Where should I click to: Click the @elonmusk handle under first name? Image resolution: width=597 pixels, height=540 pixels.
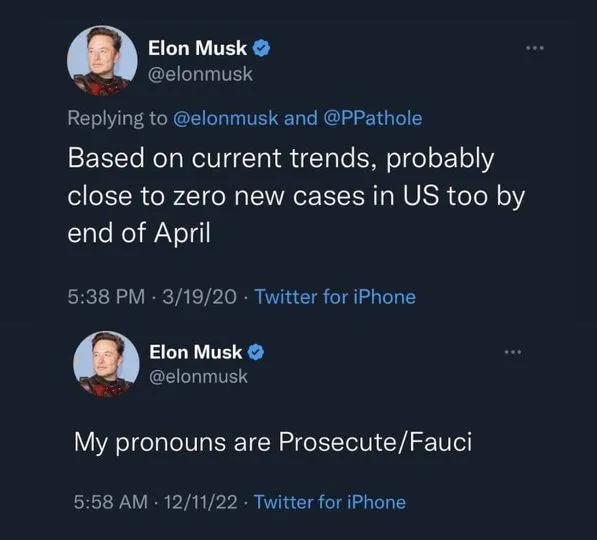(x=200, y=74)
